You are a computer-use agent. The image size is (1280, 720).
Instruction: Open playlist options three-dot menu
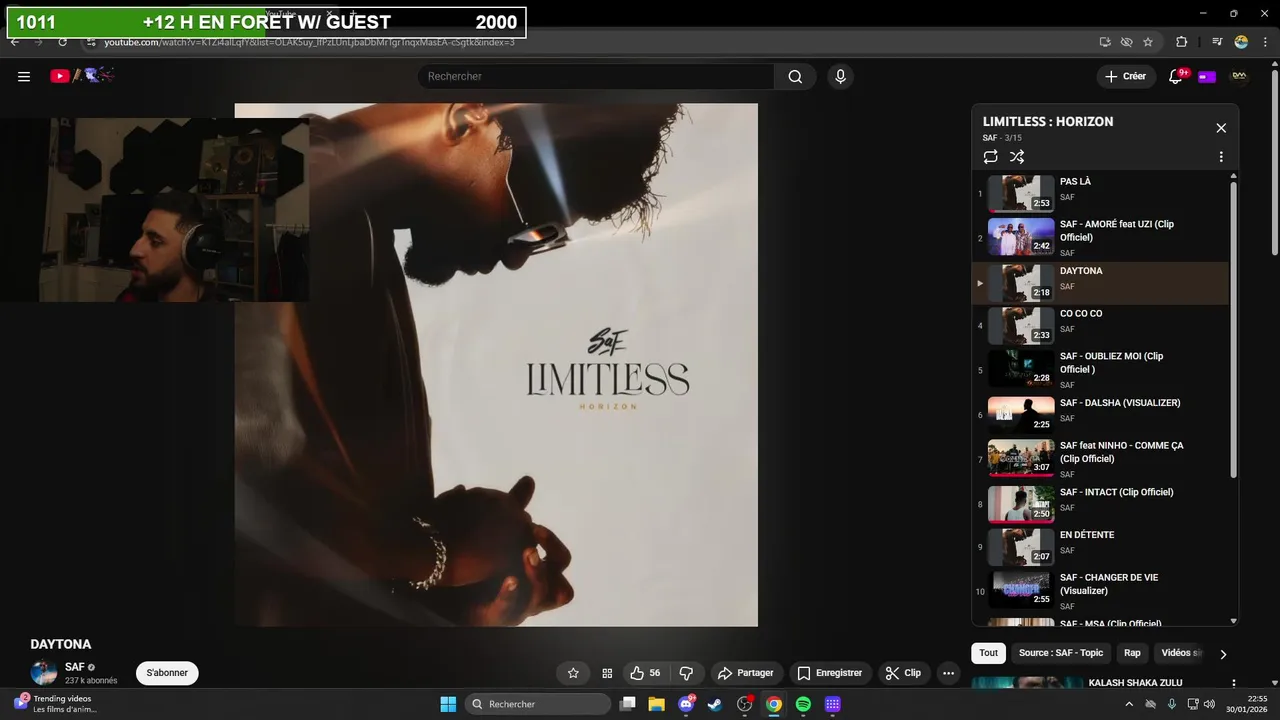[1221, 157]
